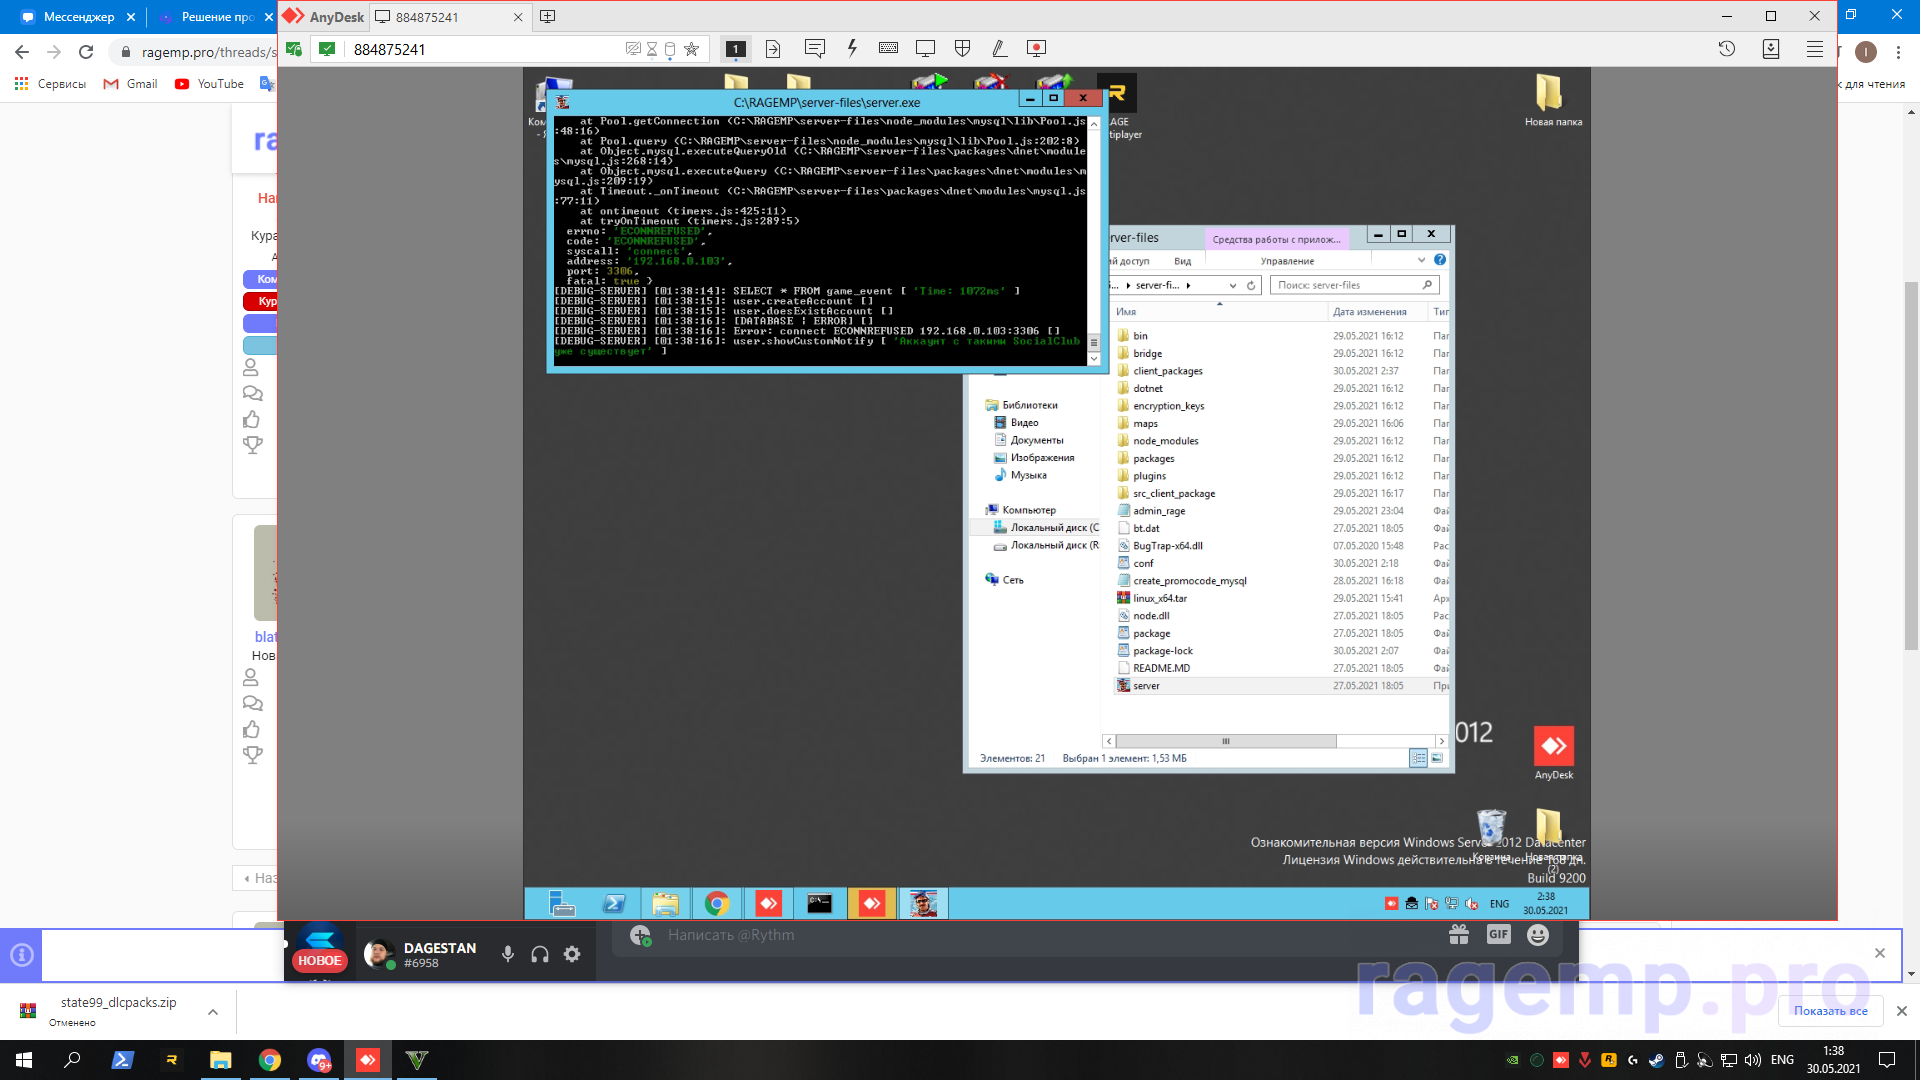The width and height of the screenshot is (1920, 1080).
Task: Click the server.exe console scroll down arrow
Action: (x=1093, y=358)
